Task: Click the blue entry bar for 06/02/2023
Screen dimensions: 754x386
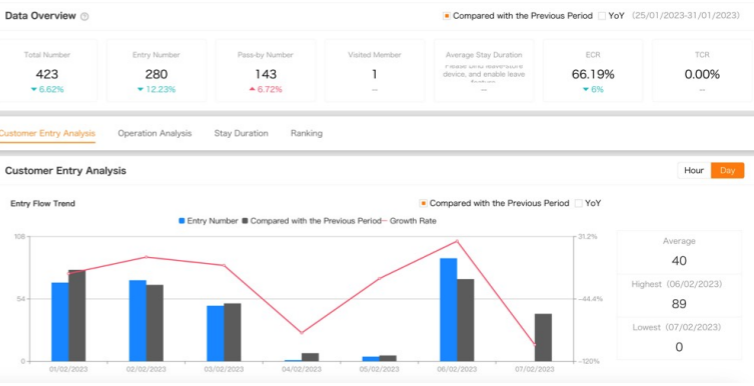Action: tap(448, 310)
